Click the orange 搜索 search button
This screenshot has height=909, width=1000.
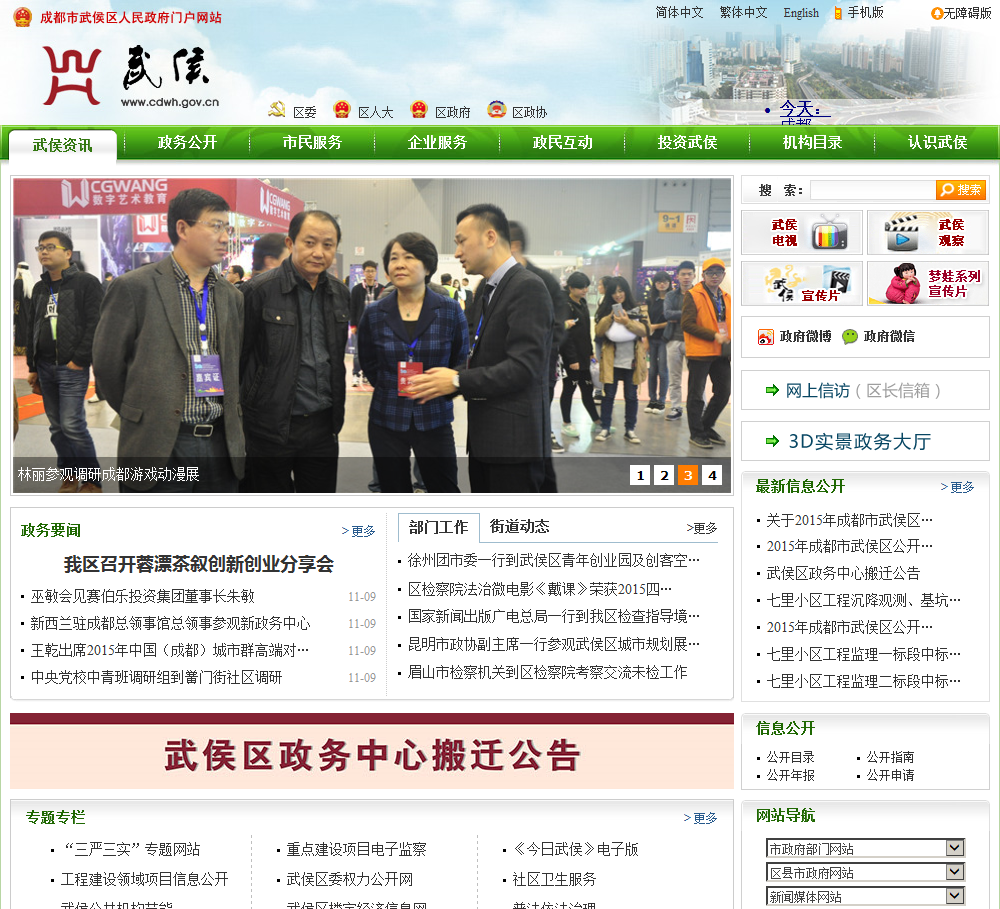click(960, 190)
